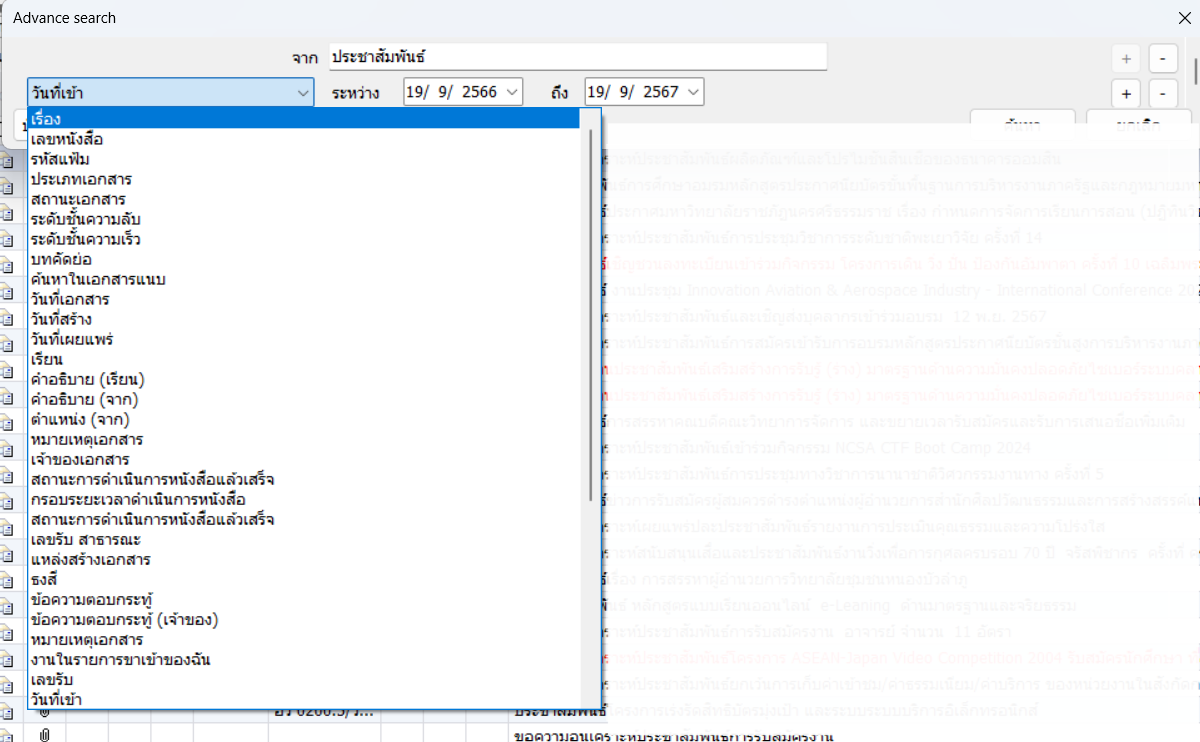Viewport: 1200px width, 742px height.
Task: Click the plus button on the จาก row
Action: (1126, 59)
